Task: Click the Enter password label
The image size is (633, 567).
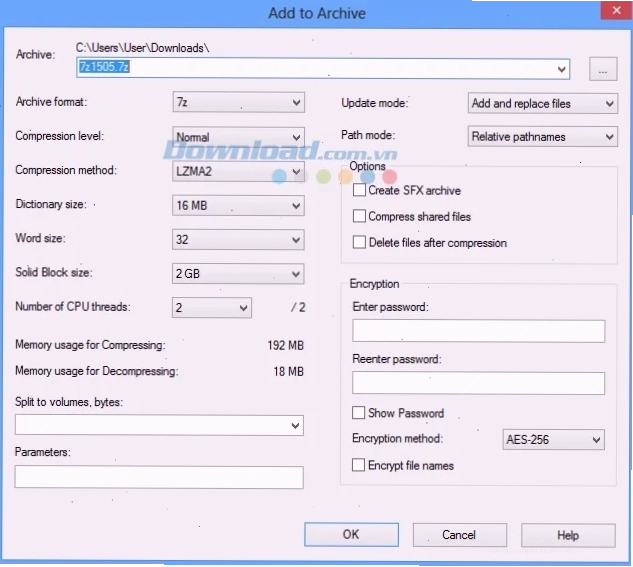Action: [390, 307]
